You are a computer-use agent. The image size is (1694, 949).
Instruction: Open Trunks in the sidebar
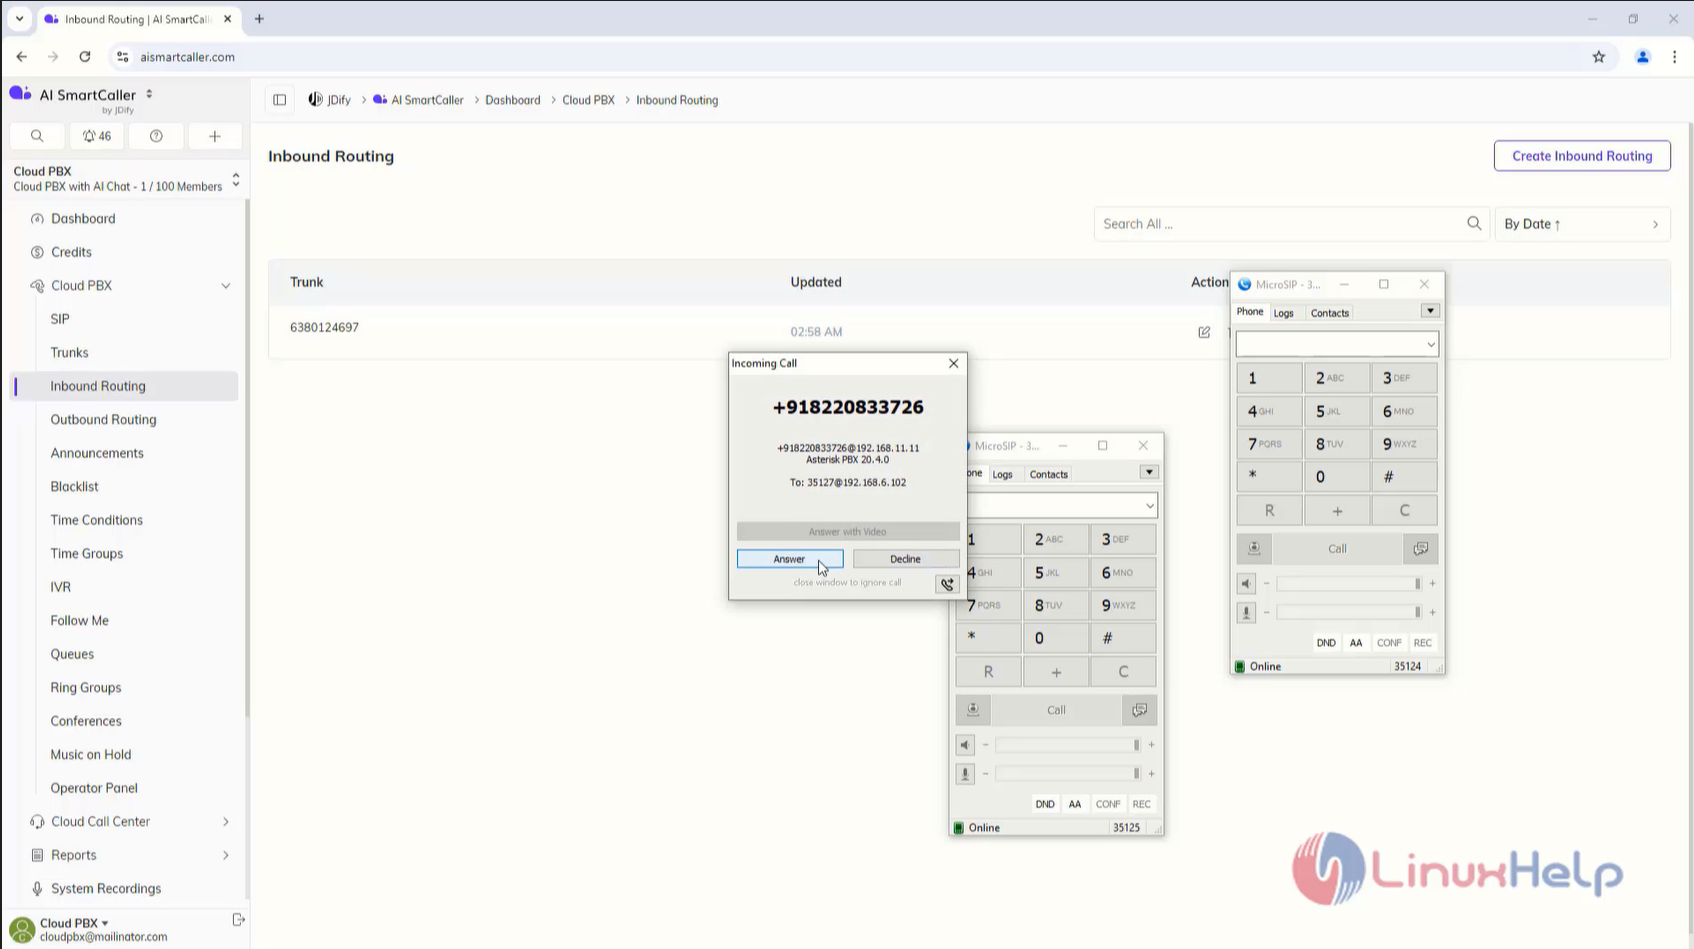69,353
